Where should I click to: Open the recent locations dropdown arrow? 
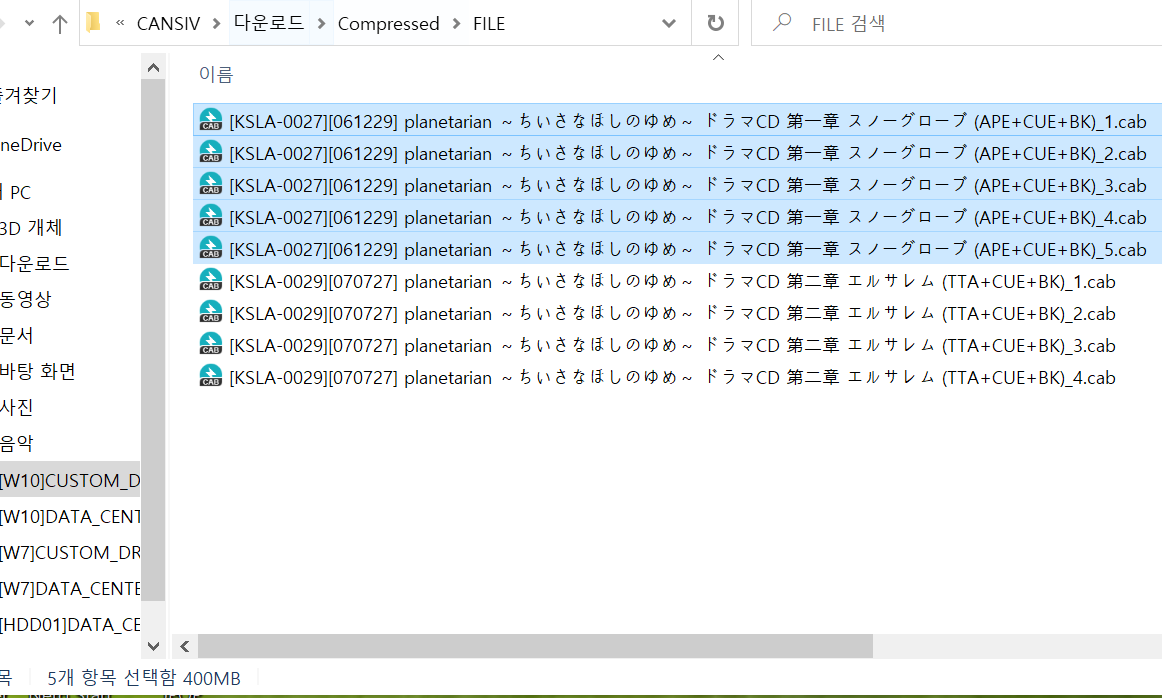(x=30, y=23)
